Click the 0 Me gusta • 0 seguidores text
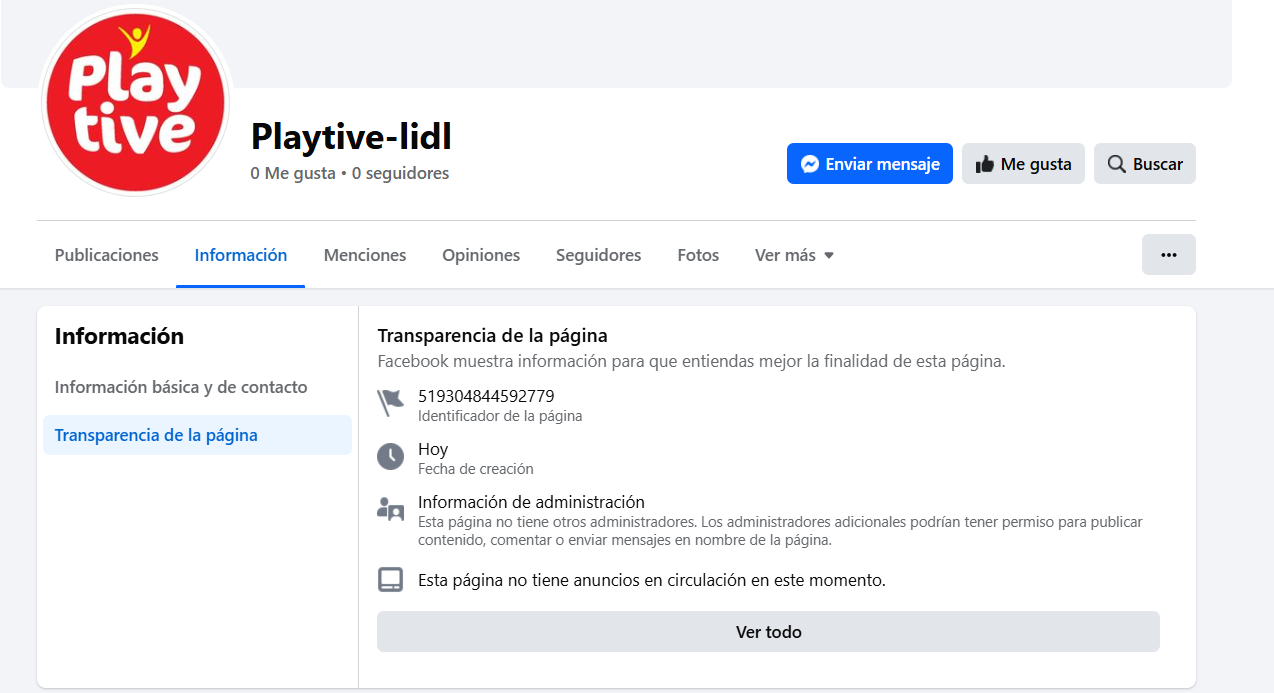Screen dimensions: 1274x693 pos(350,173)
